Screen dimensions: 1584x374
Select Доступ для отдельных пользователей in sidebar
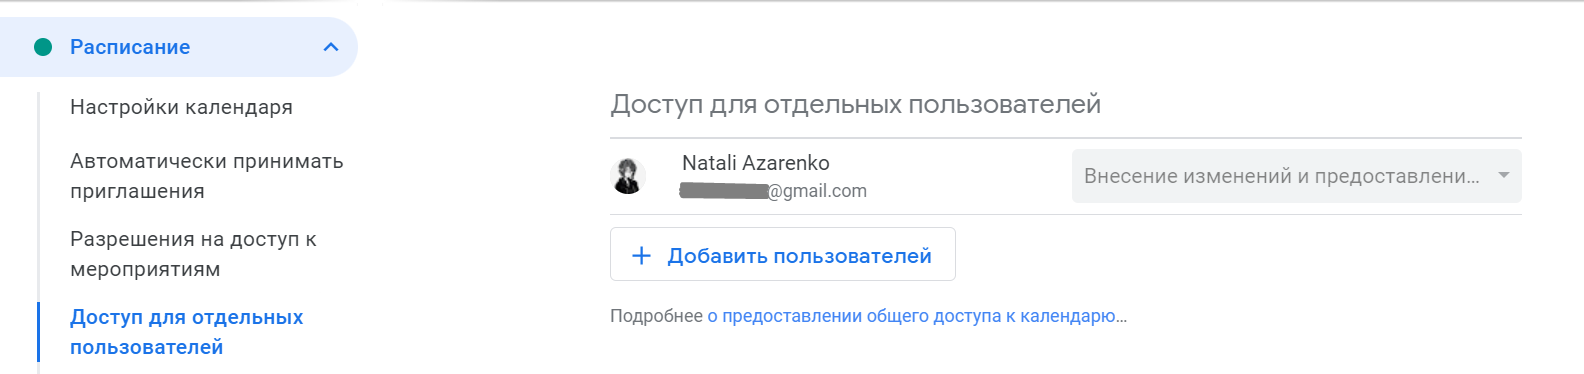187,332
